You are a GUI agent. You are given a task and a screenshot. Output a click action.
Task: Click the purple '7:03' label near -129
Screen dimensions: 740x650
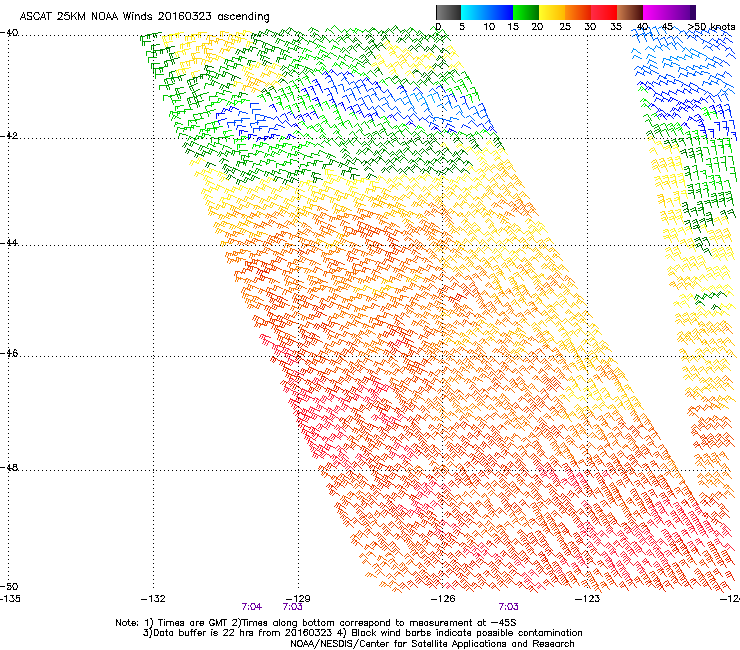click(x=293, y=607)
